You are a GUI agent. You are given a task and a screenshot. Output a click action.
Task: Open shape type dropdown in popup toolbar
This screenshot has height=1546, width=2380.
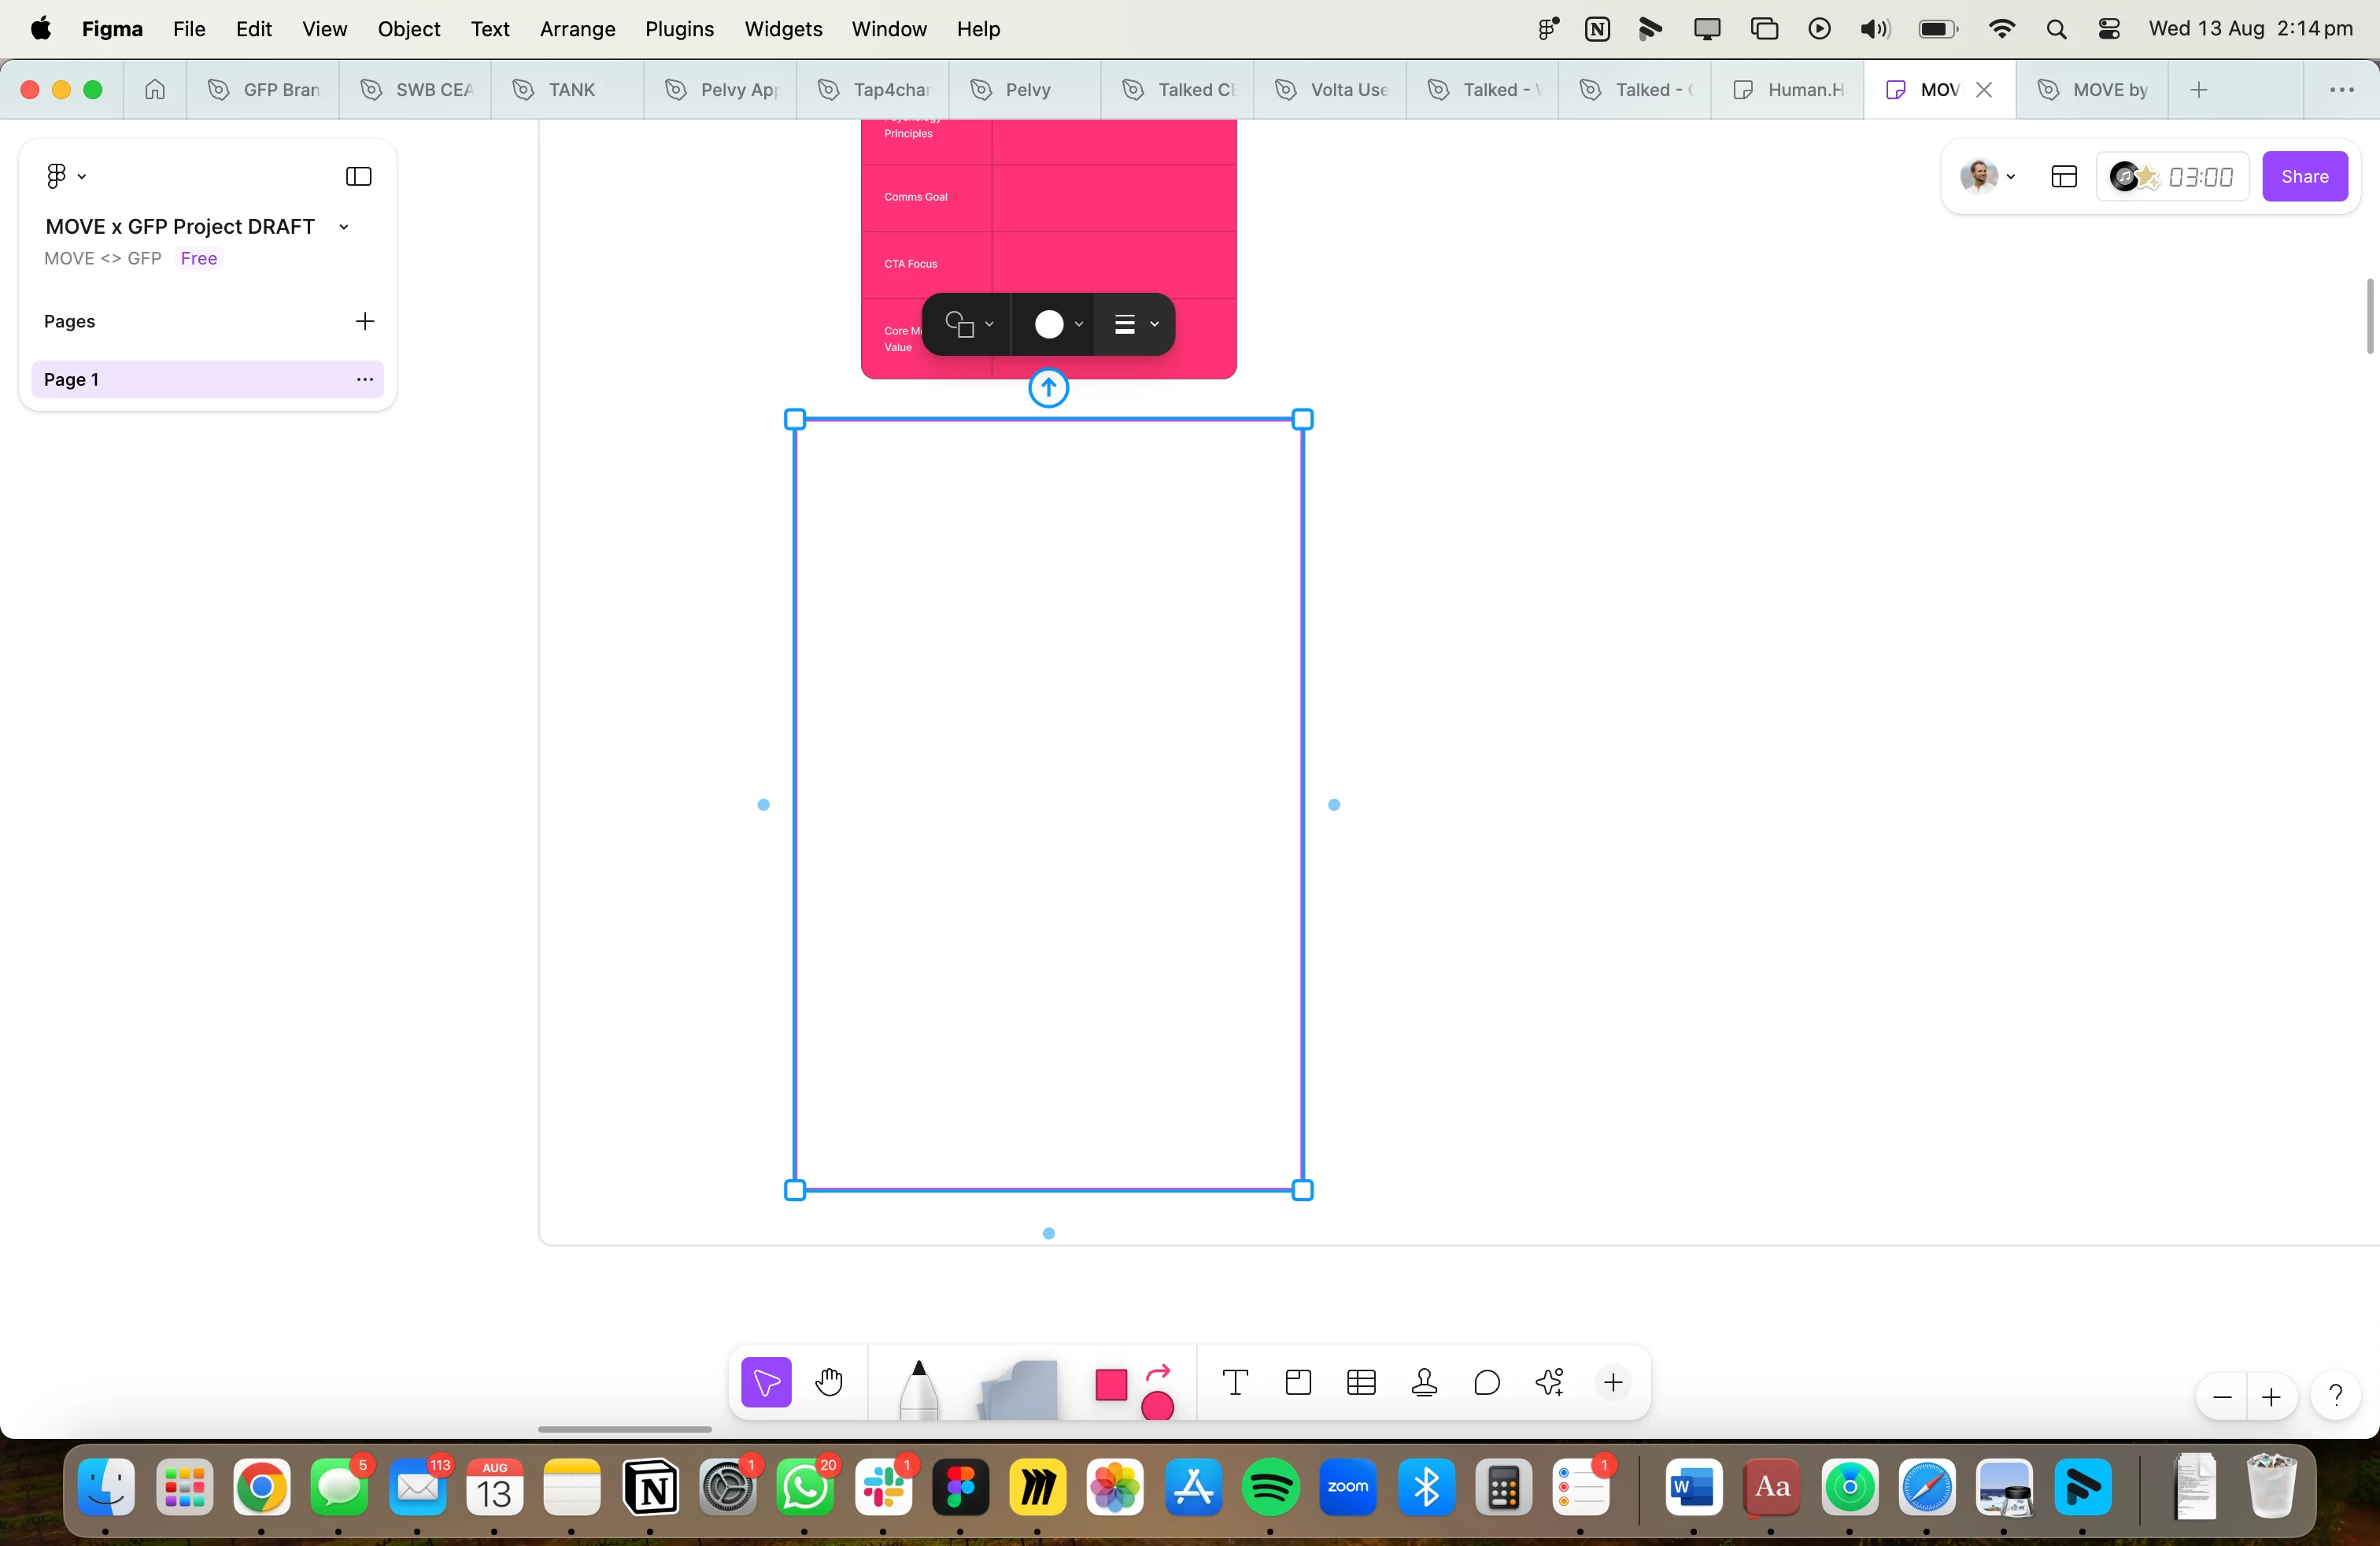(x=968, y=324)
